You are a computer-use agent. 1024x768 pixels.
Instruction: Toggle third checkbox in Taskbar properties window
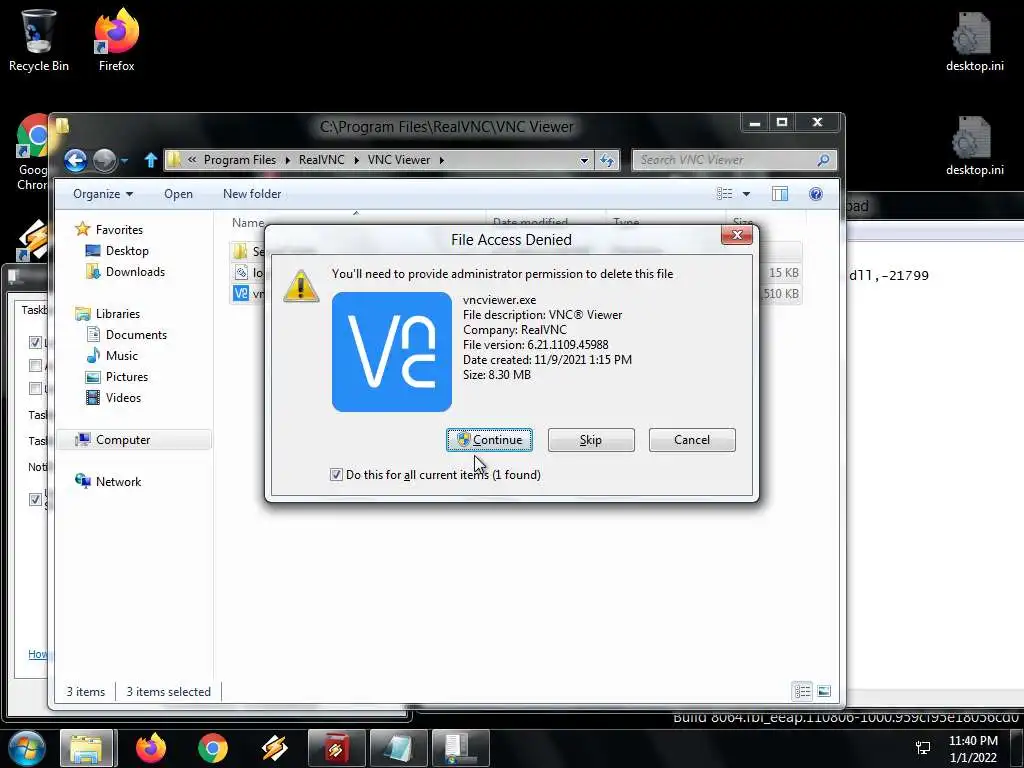(x=35, y=389)
